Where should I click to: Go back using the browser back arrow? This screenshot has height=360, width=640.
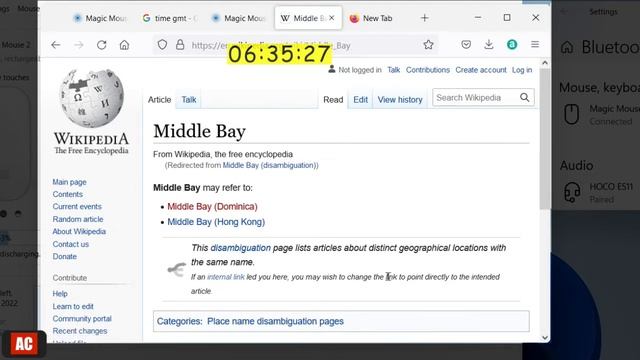coord(56,45)
